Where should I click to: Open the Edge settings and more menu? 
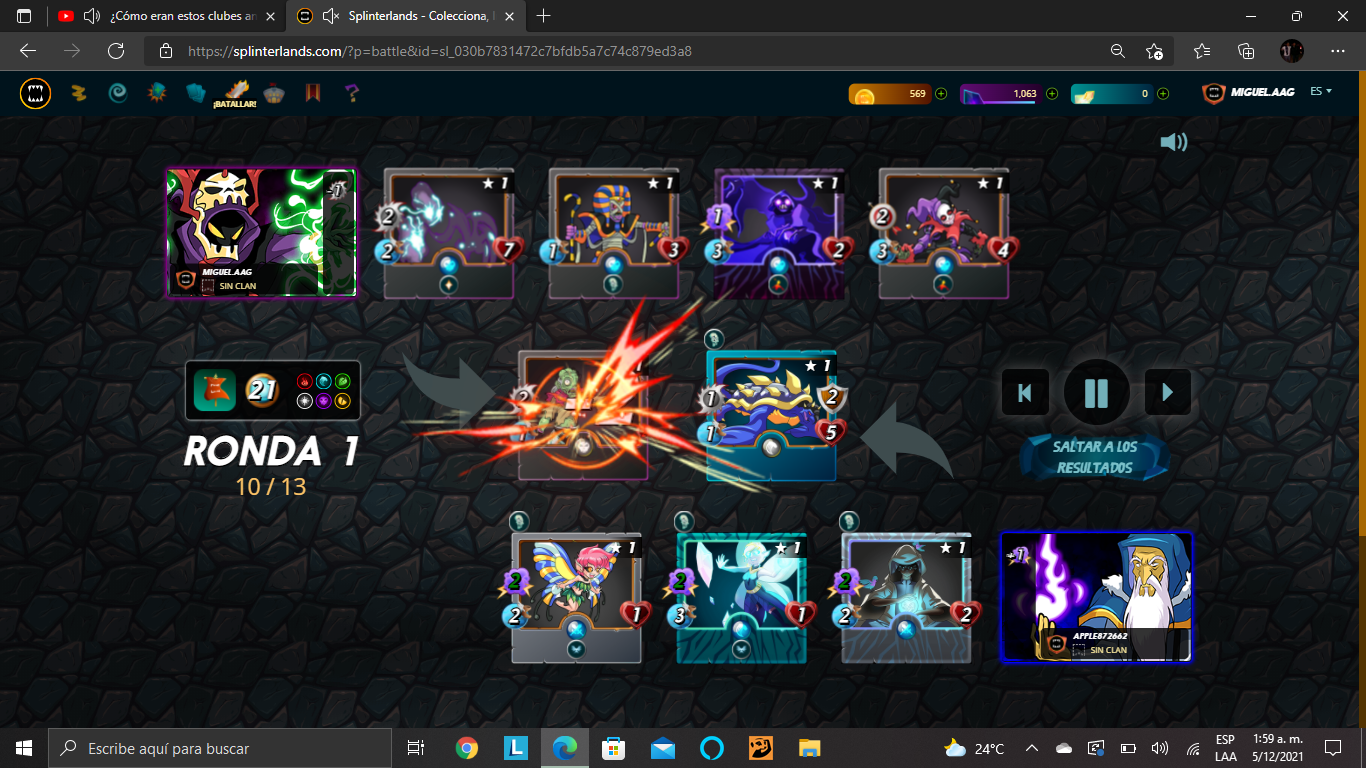[x=1338, y=51]
